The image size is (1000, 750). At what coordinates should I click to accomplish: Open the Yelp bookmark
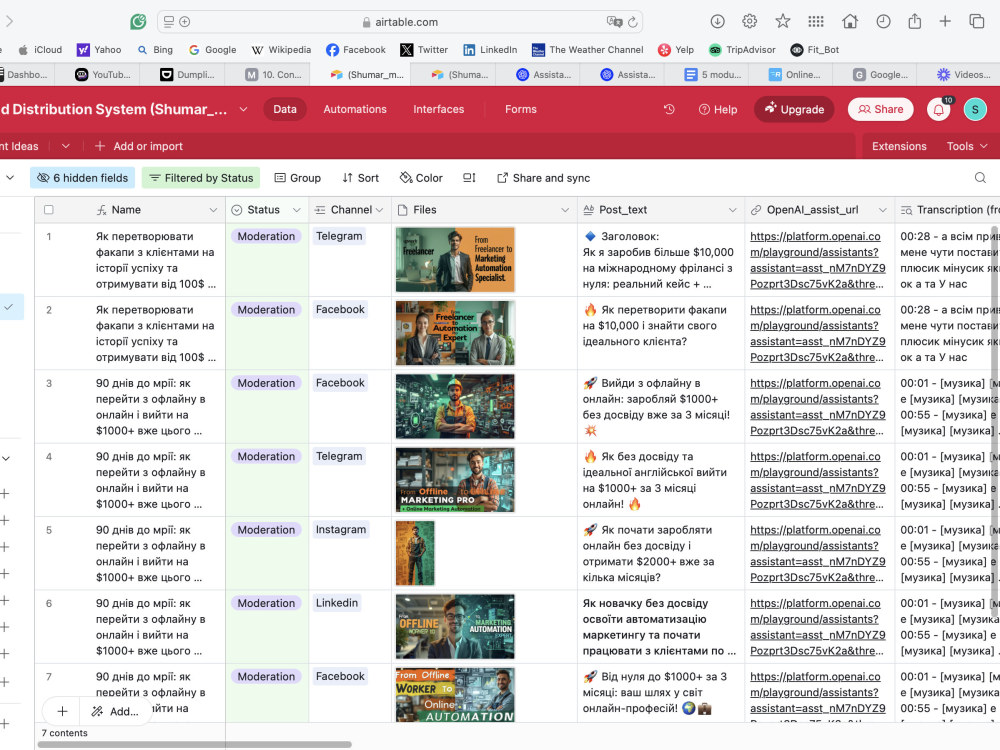tap(676, 50)
